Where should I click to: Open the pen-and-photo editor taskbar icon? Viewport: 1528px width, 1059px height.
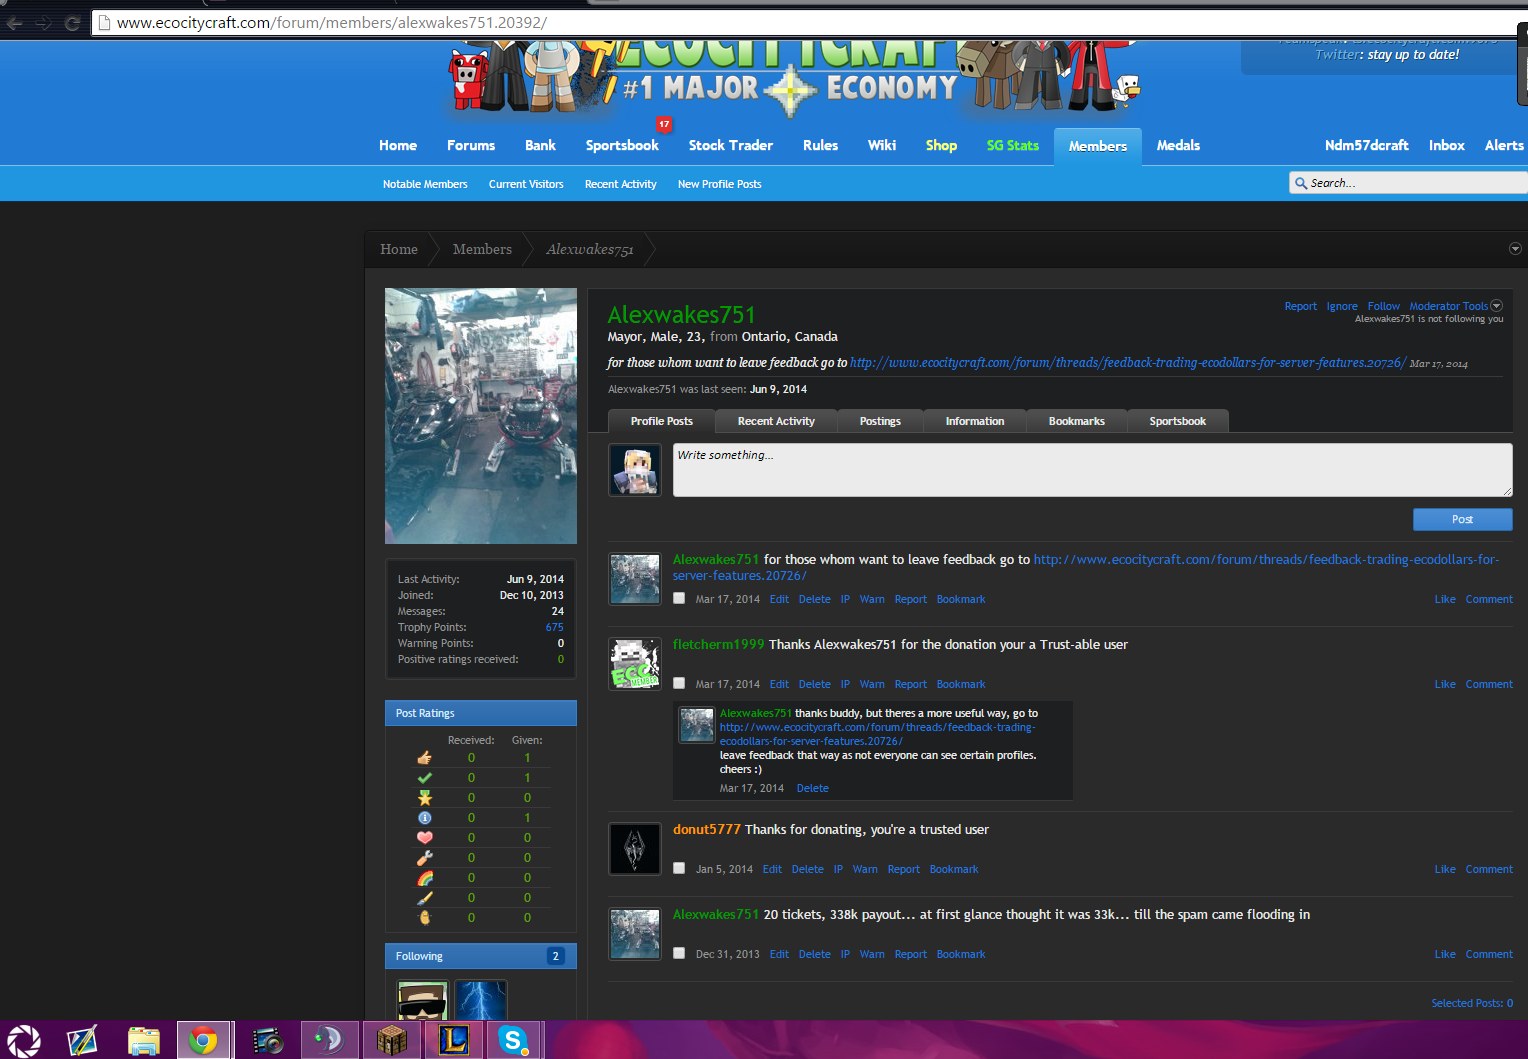tap(82, 1041)
